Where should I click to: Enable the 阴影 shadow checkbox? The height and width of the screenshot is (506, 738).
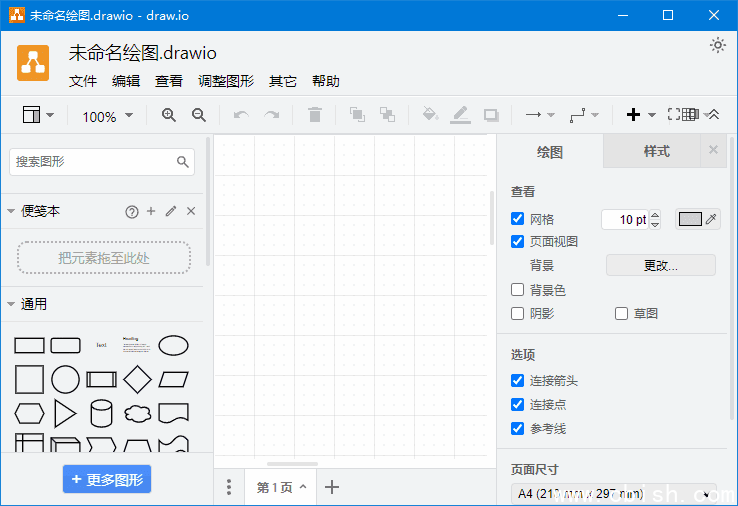(518, 313)
